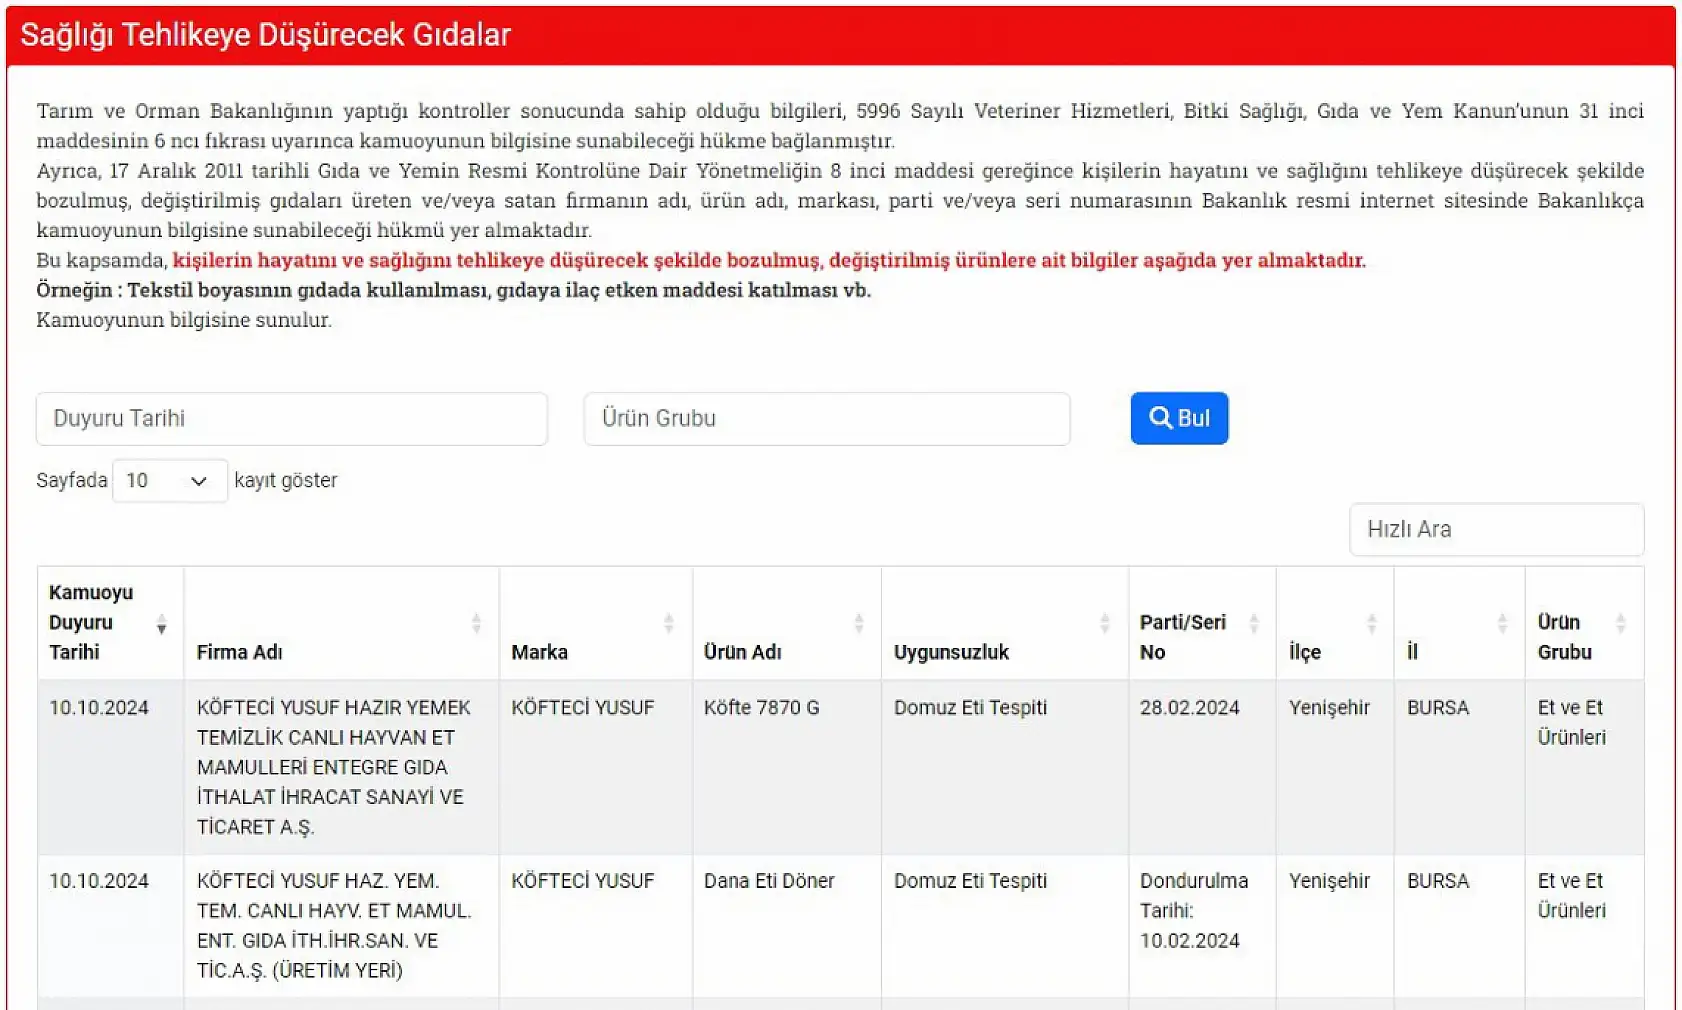The height and width of the screenshot is (1010, 1682).
Task: Select the Dana Eti Döner product row
Action: click(x=768, y=881)
